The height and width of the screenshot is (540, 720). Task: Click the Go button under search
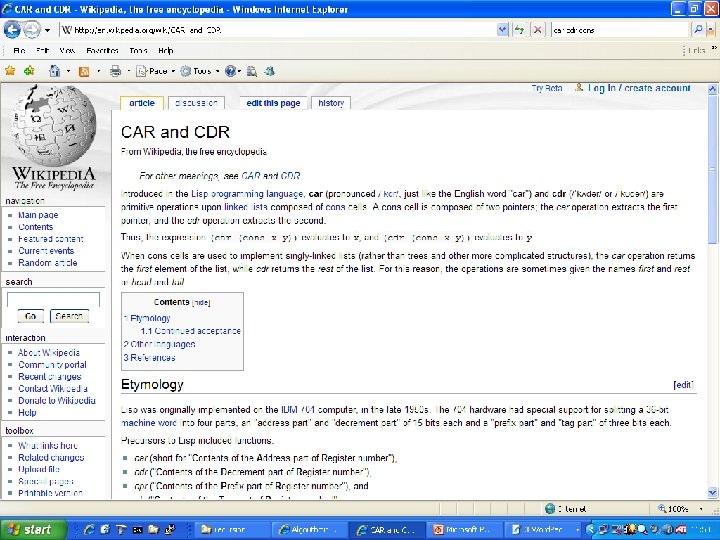tap(30, 316)
